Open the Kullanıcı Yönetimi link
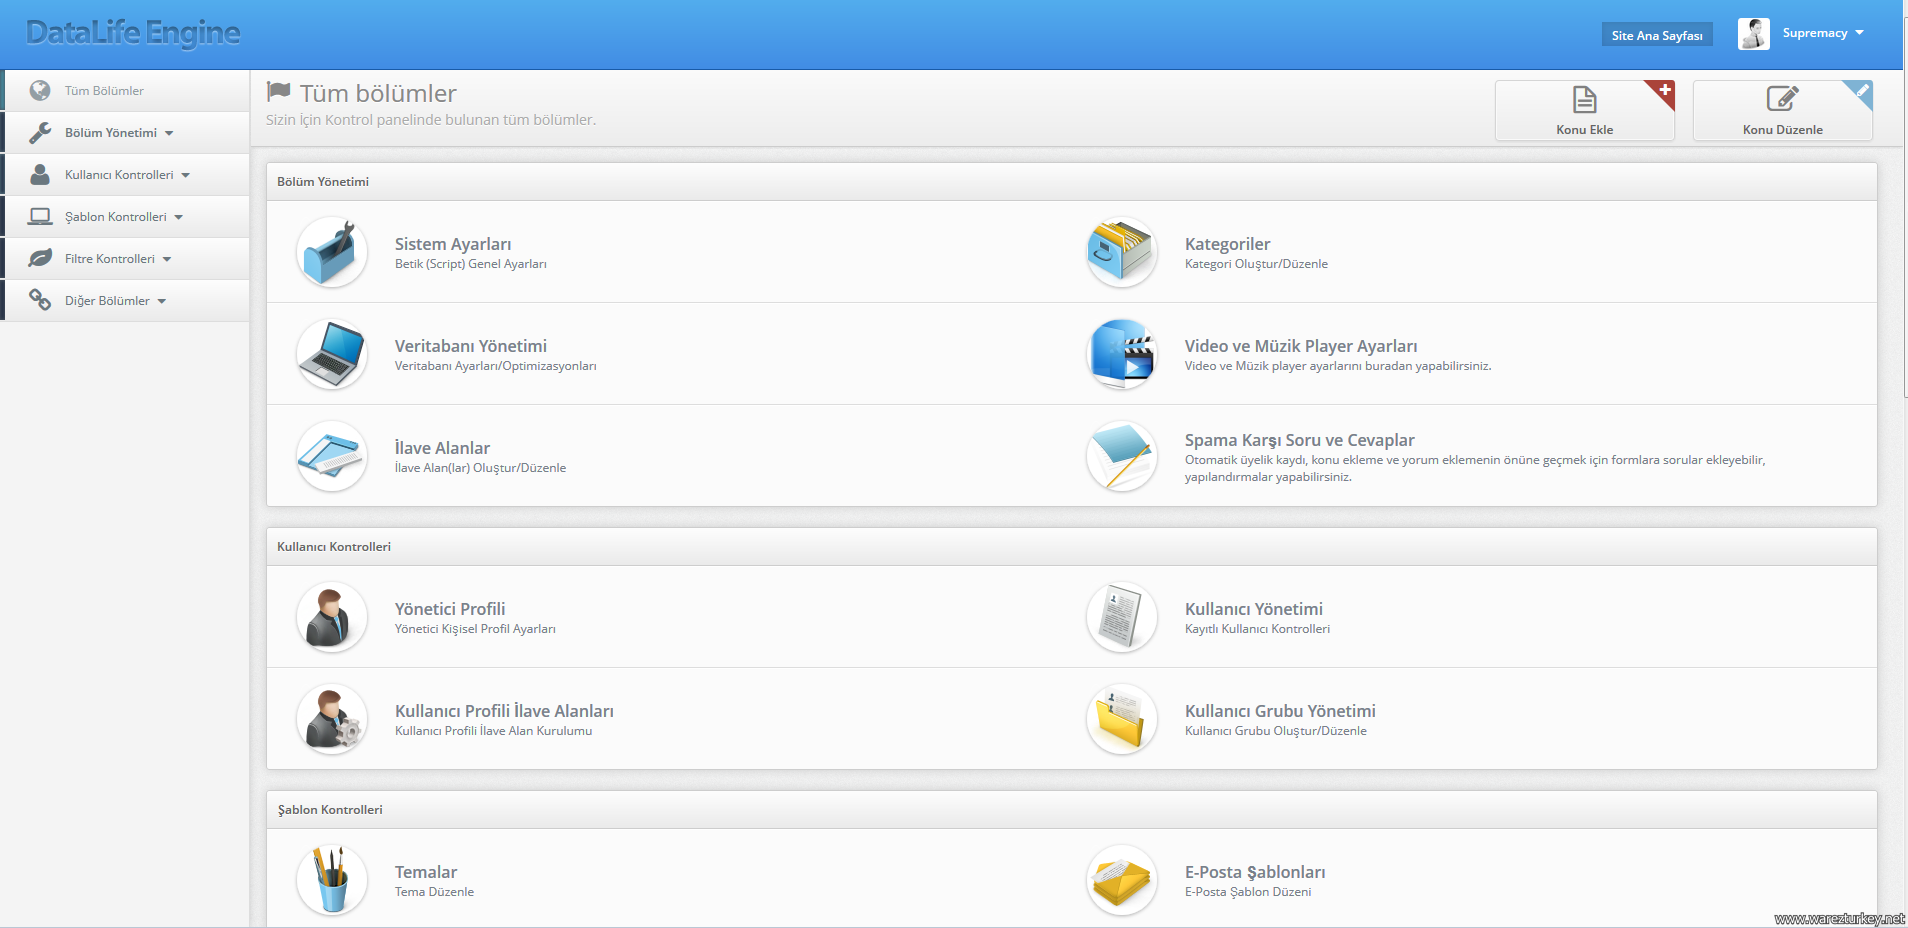The image size is (1908, 928). tap(1254, 609)
